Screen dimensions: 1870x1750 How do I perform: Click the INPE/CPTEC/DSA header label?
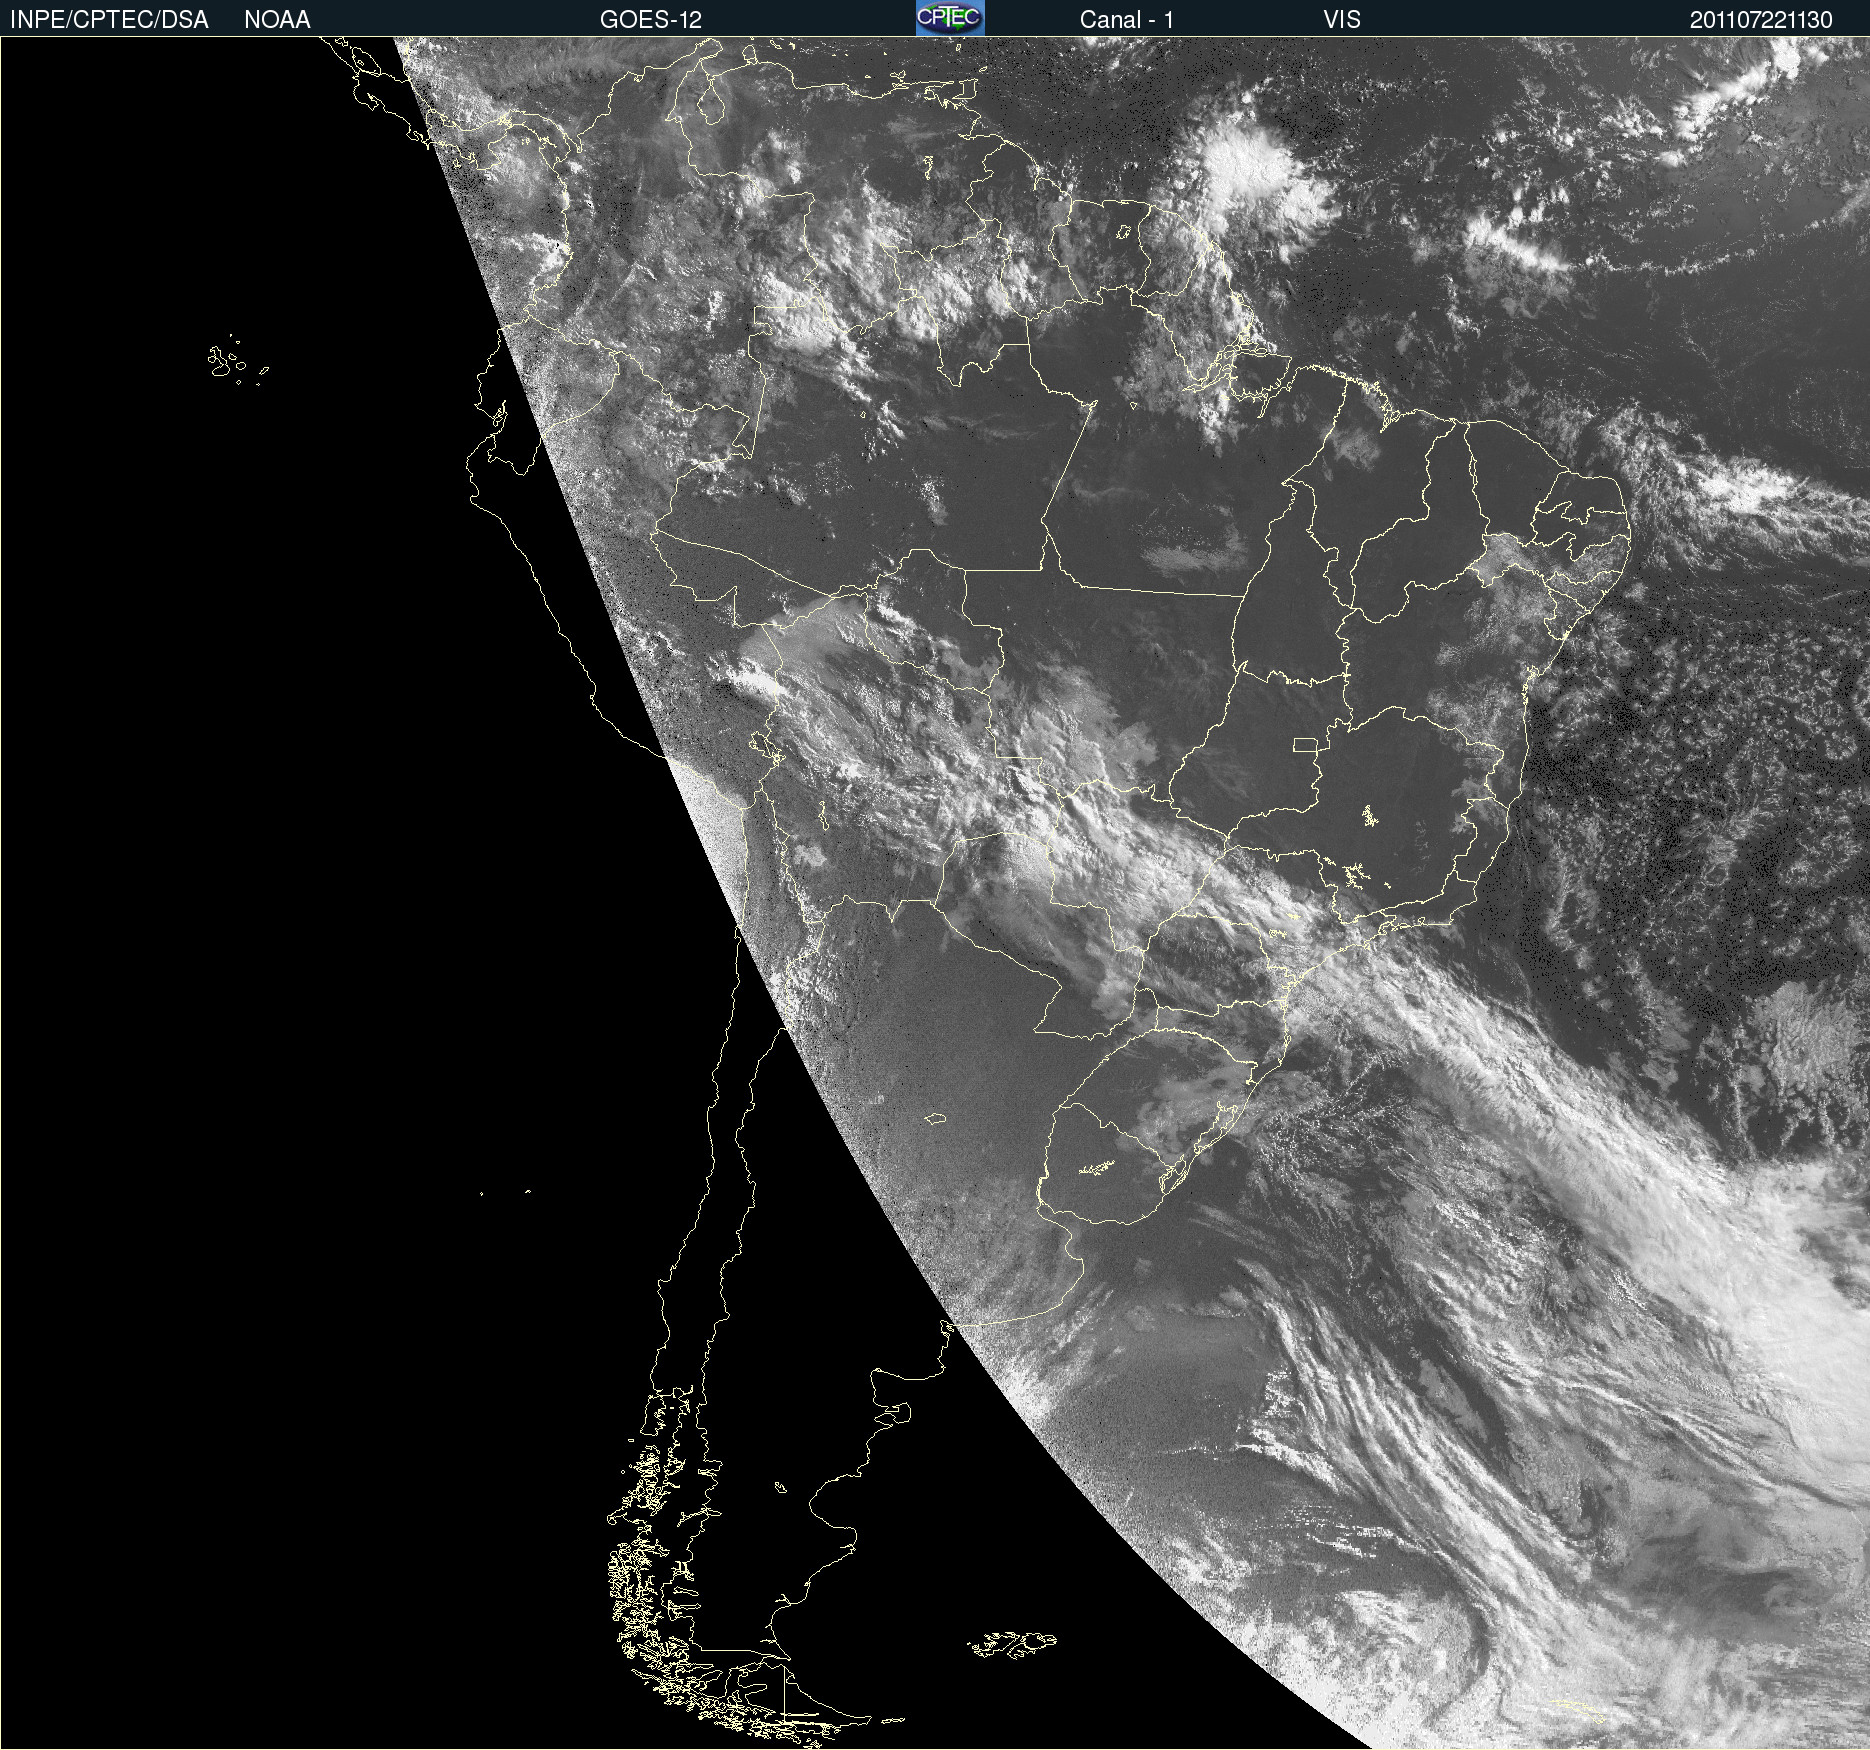tap(109, 20)
